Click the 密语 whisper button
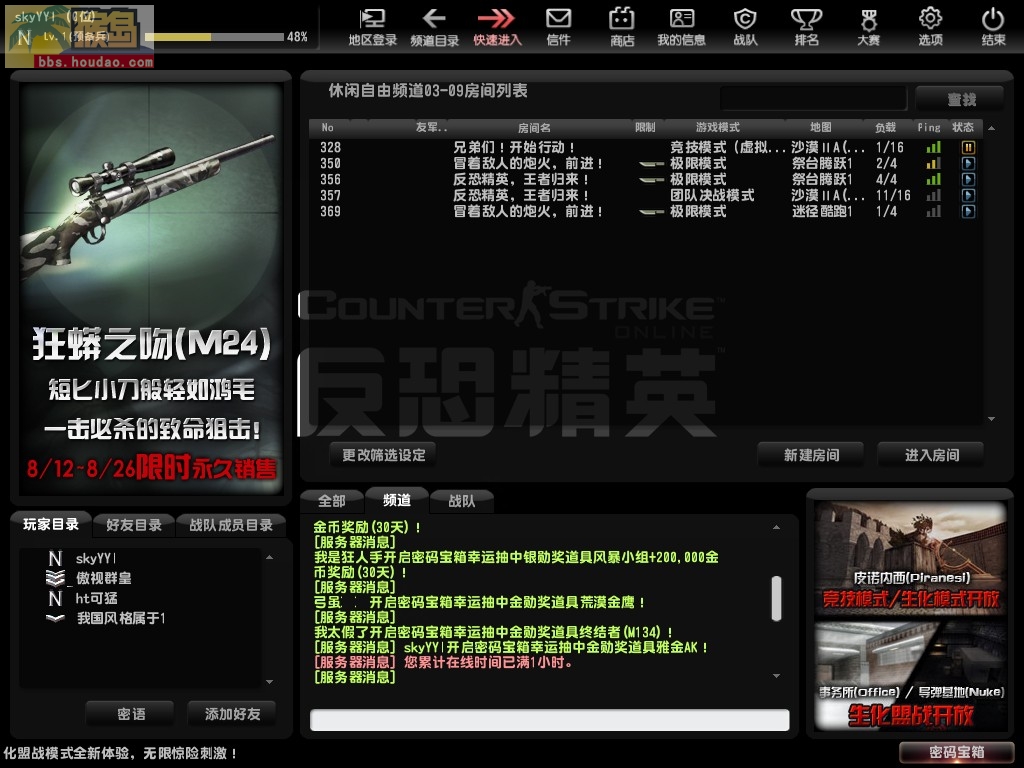The image size is (1024, 768). (x=131, y=714)
